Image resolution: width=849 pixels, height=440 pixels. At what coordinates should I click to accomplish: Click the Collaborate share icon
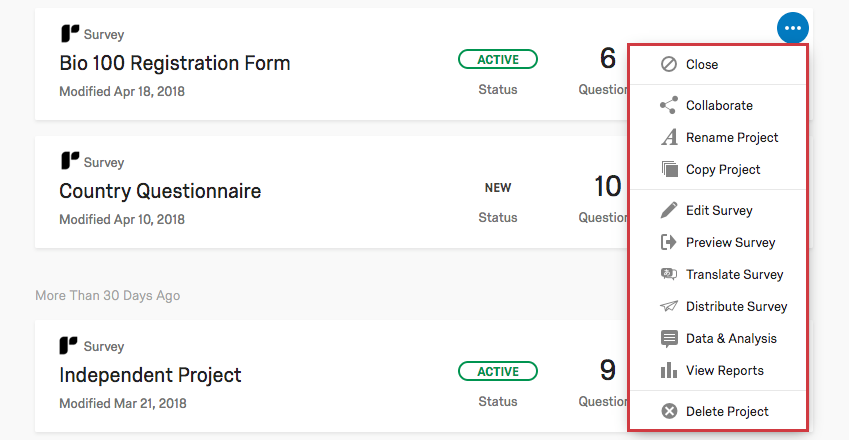pos(669,105)
